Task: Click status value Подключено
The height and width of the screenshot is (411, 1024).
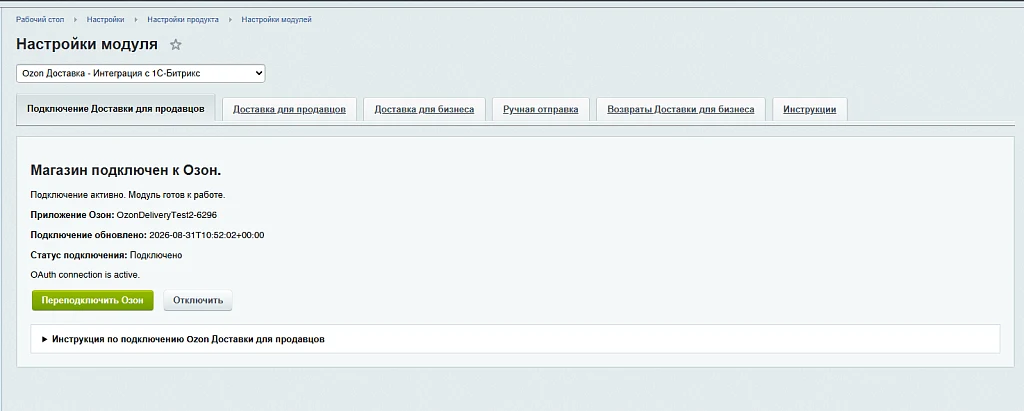Action: [x=155, y=255]
